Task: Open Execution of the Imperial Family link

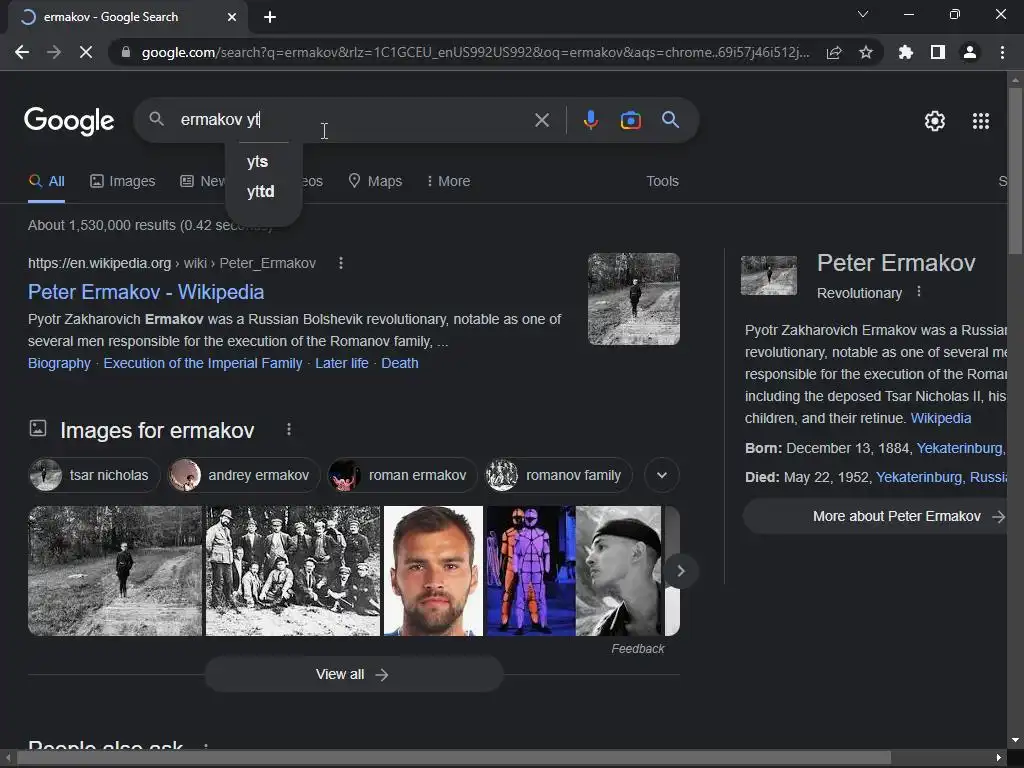Action: coord(203,363)
